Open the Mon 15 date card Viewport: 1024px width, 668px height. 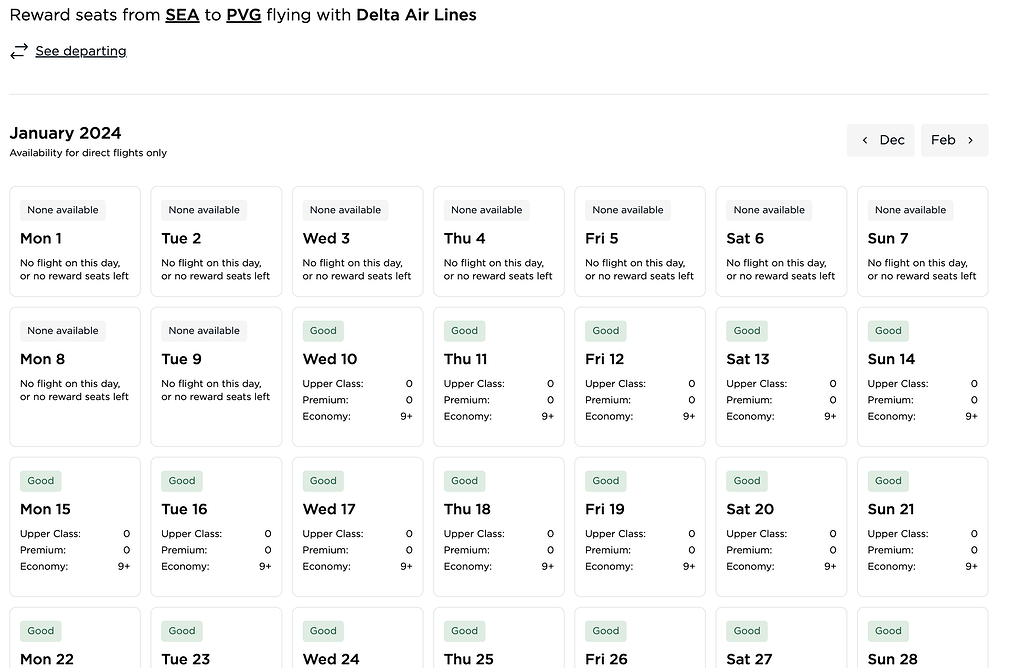[75, 526]
